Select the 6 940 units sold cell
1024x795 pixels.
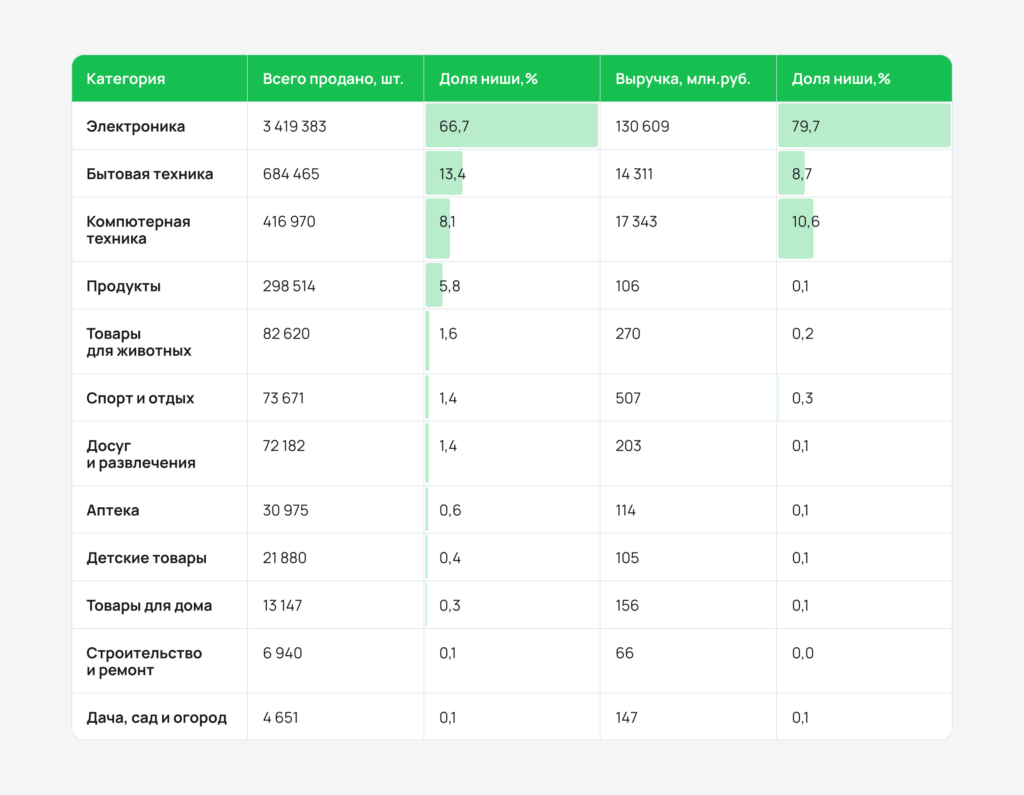282,653
